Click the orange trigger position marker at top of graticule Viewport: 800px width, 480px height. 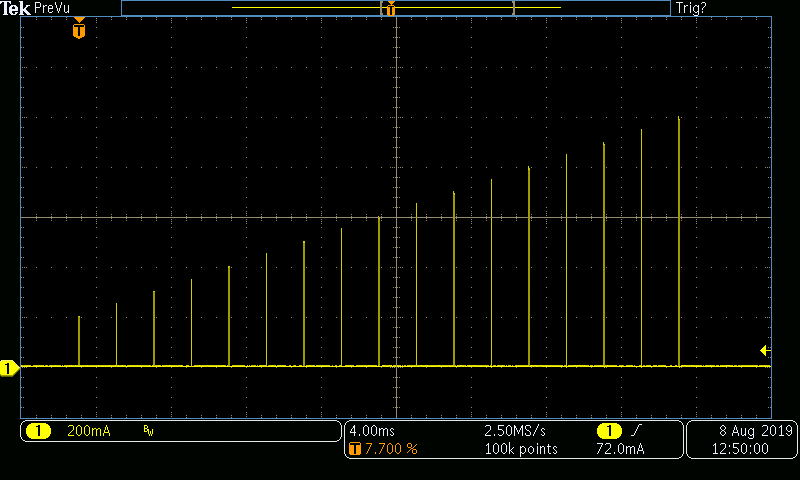(x=79, y=28)
